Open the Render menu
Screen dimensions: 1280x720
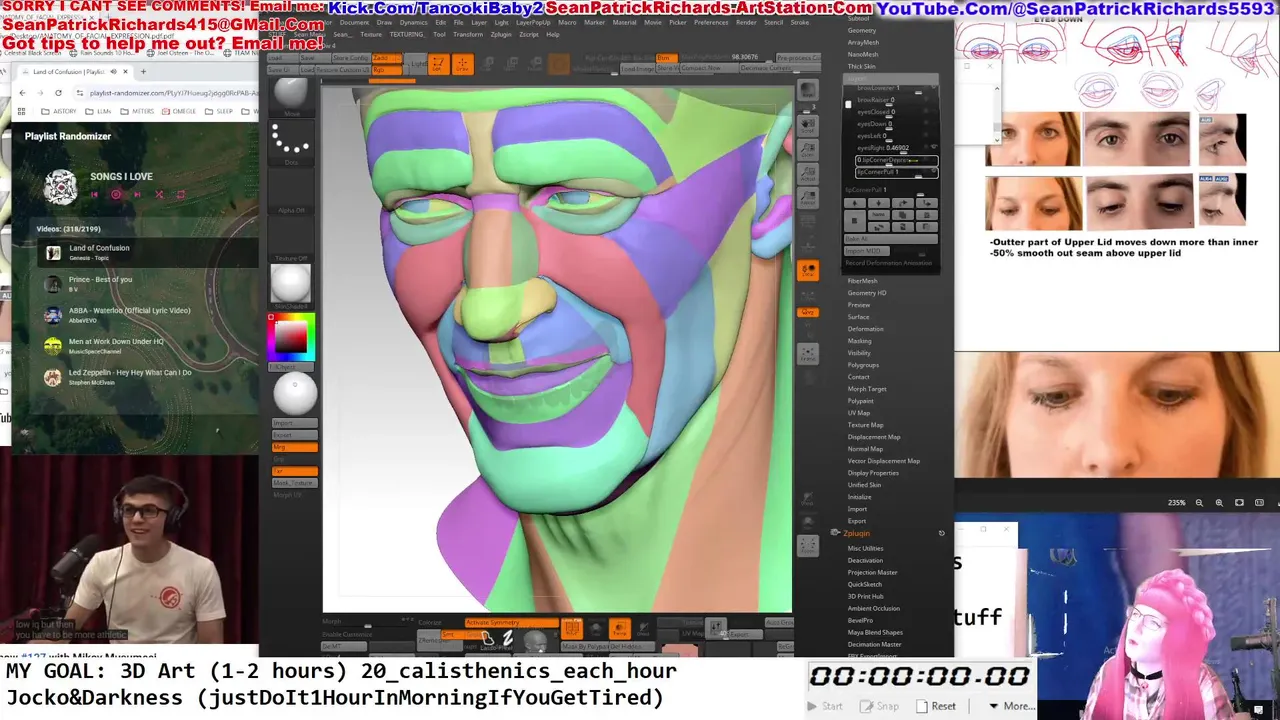point(746,22)
